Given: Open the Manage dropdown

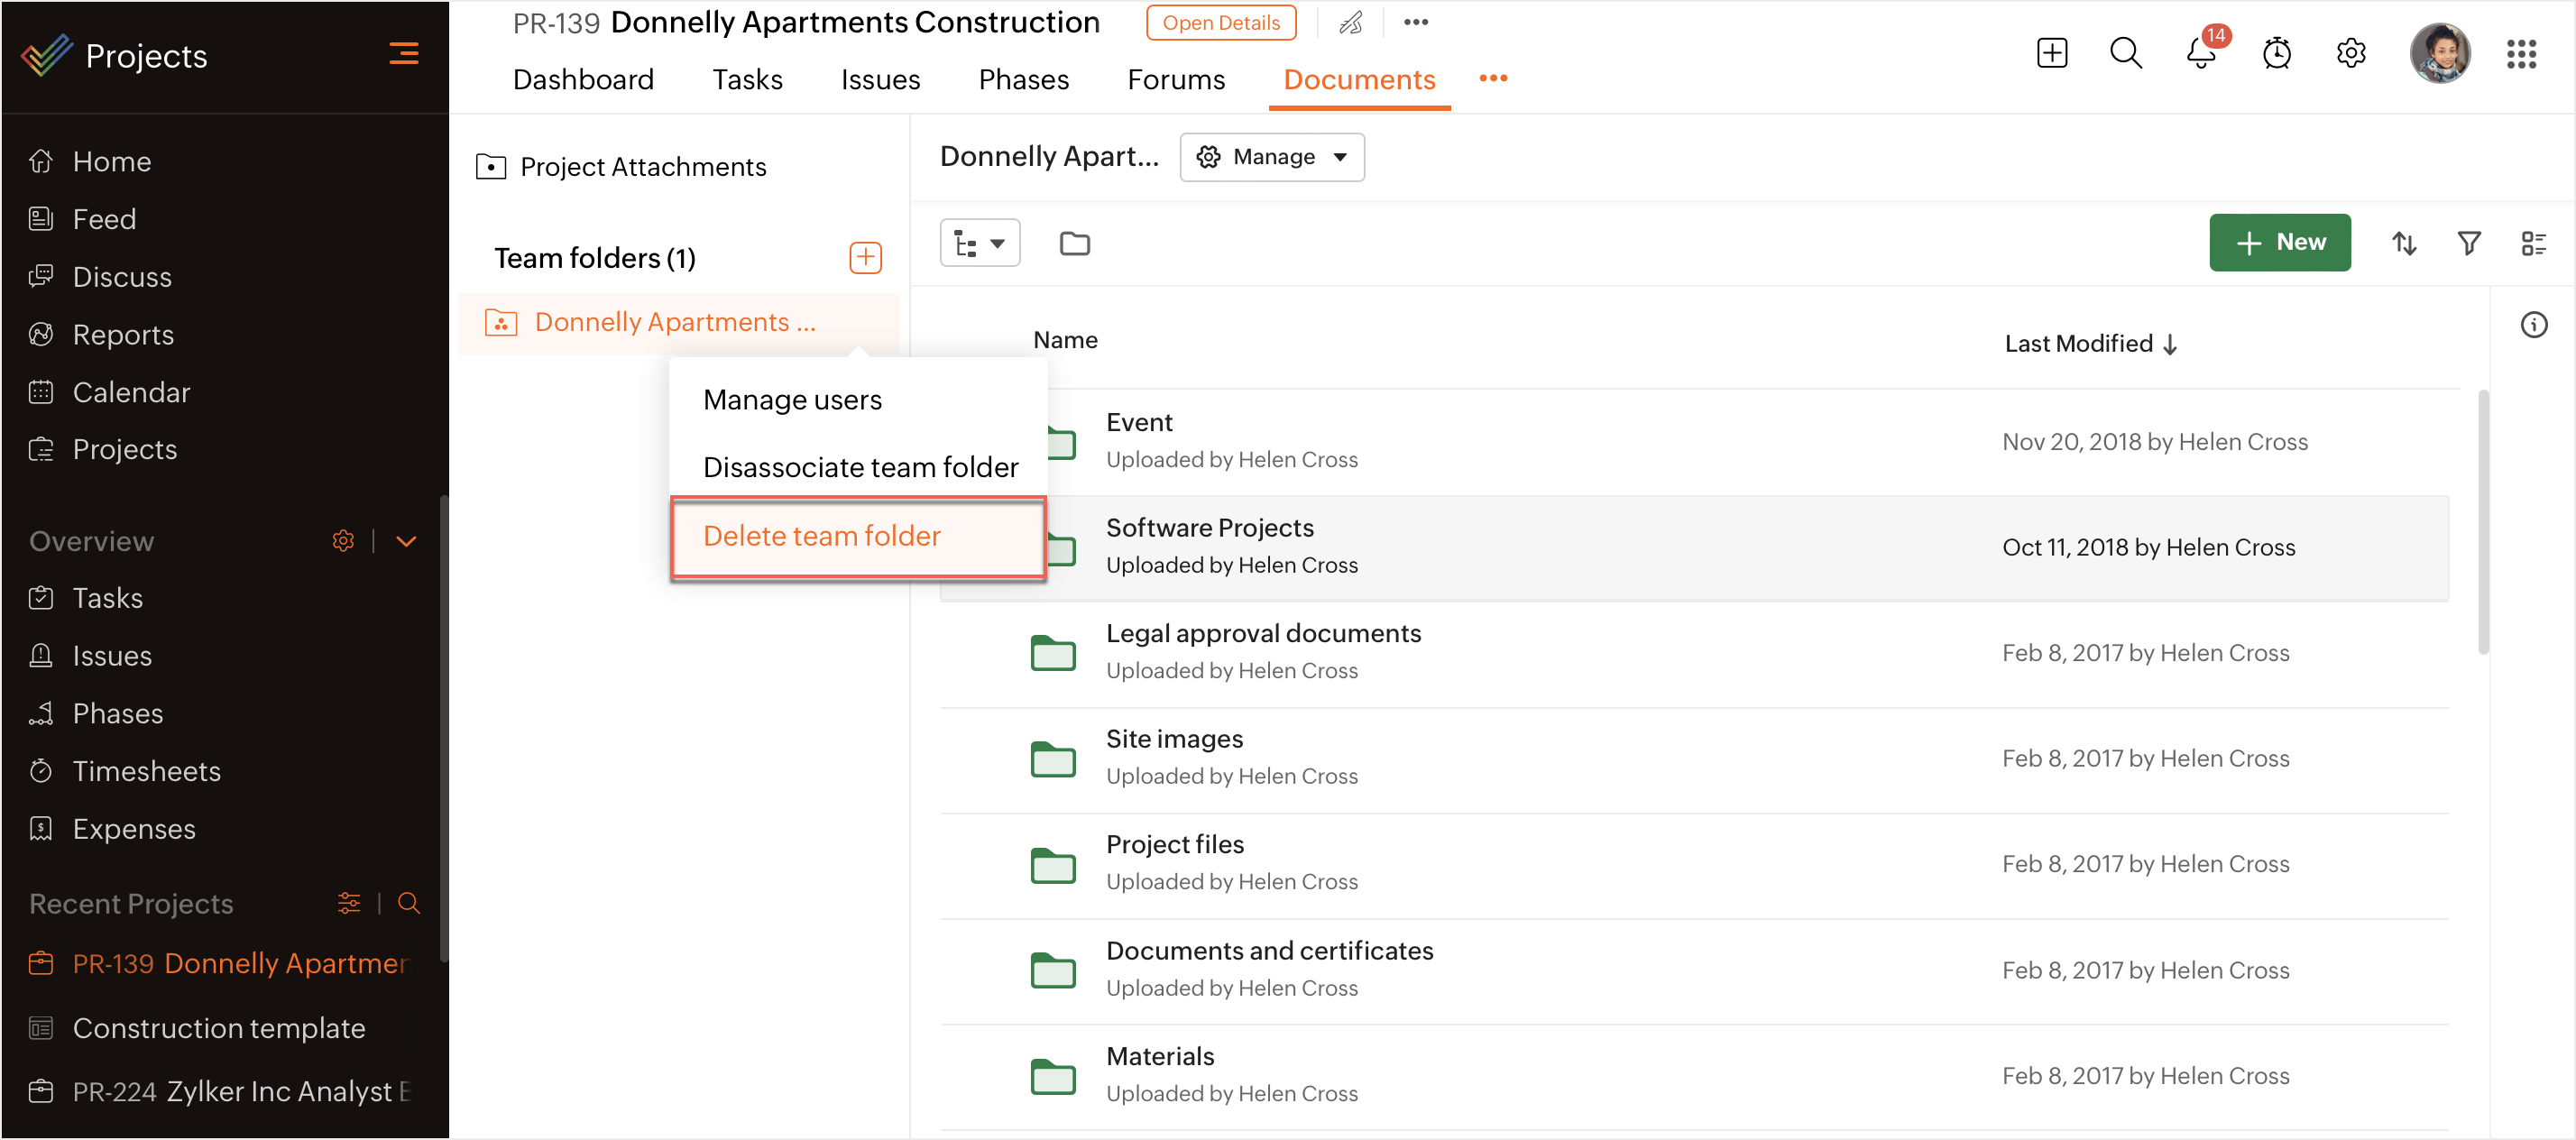Looking at the screenshot, I should point(1272,157).
